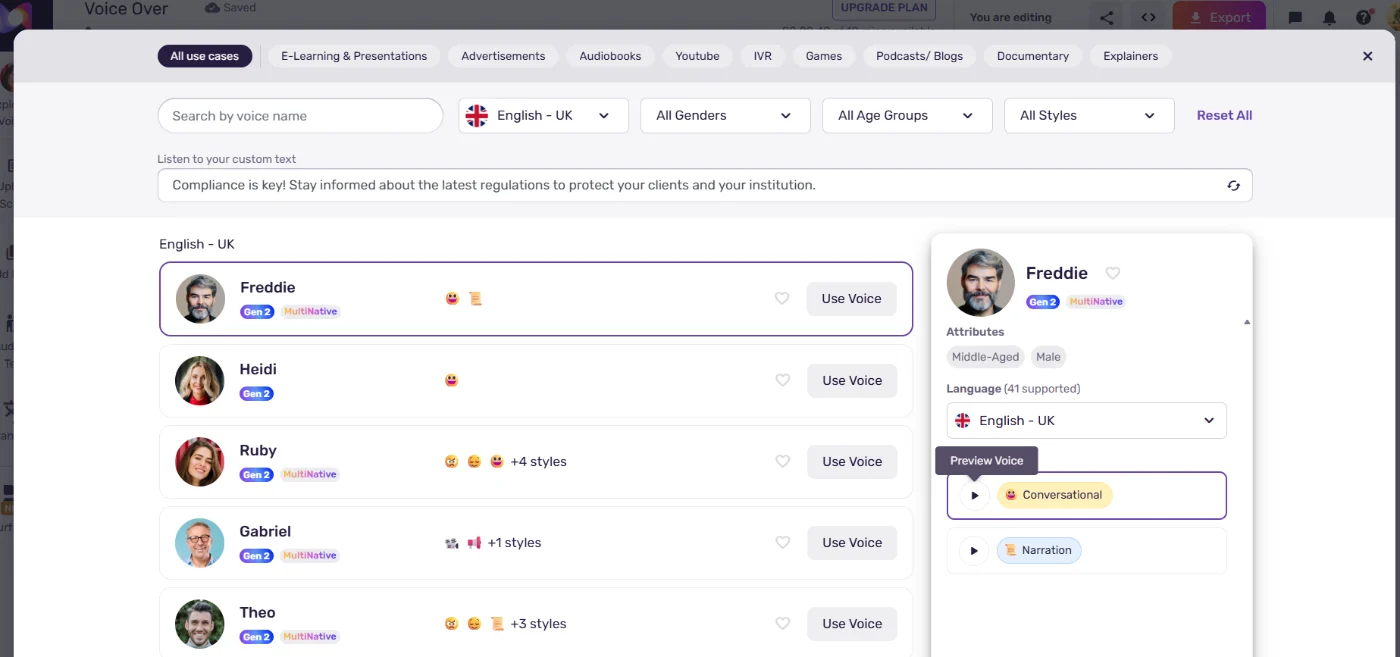Toggle heart beside Freddie in detail panel
The image size is (1400, 657).
click(x=1112, y=273)
